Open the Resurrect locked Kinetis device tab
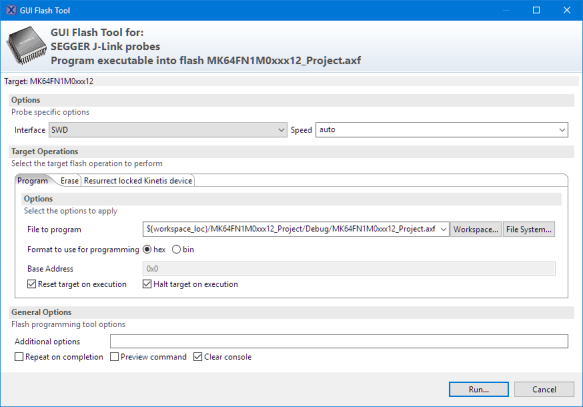Image resolution: width=583 pixels, height=407 pixels. (138, 181)
